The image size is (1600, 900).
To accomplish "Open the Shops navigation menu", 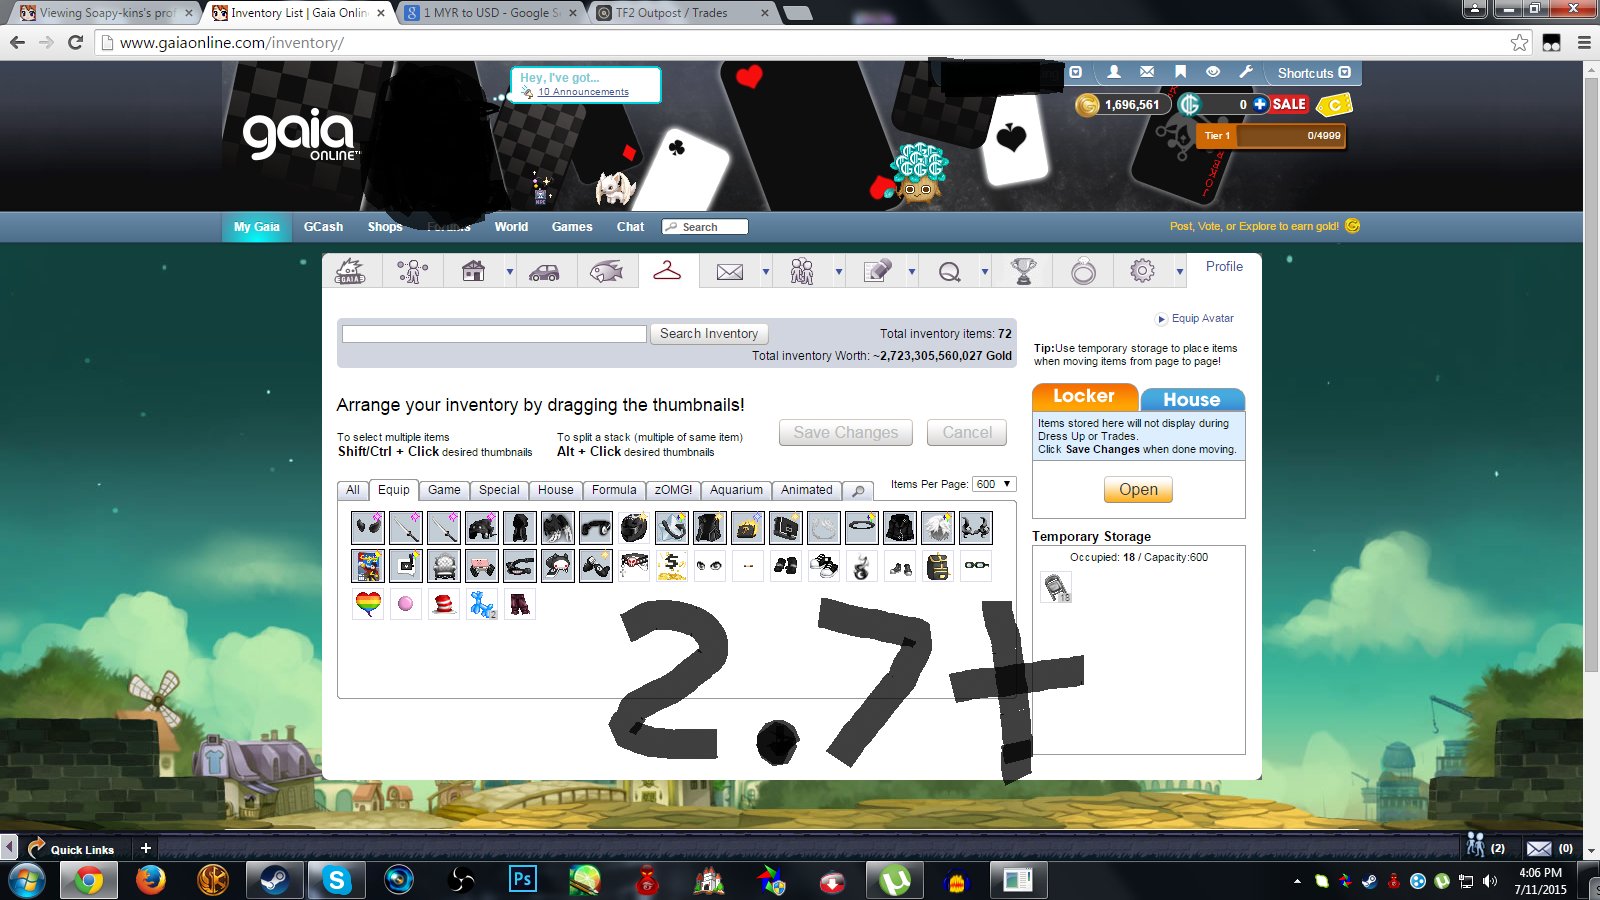I will pyautogui.click(x=385, y=227).
